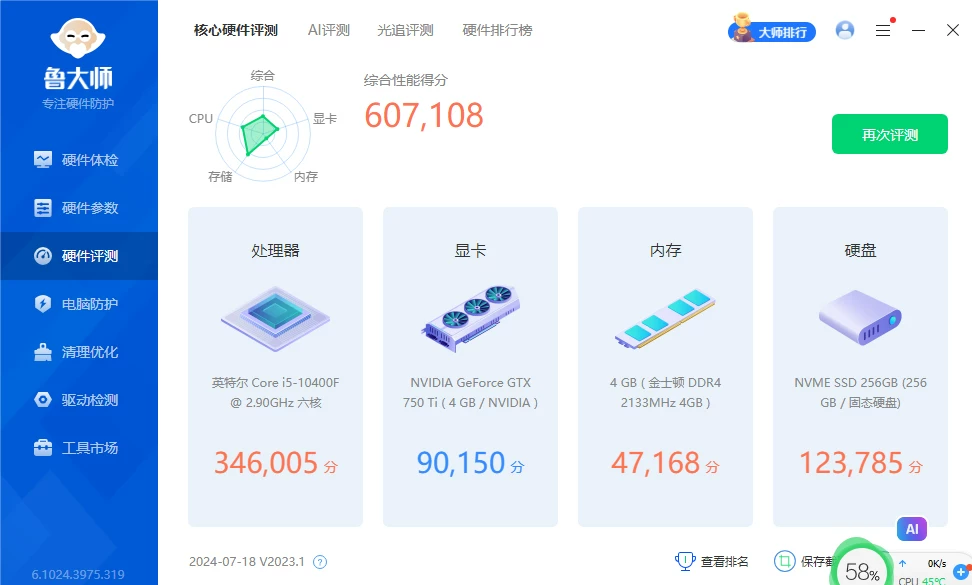Click the 查看排名 link
Screen dimensions: 972x585
tap(712, 561)
